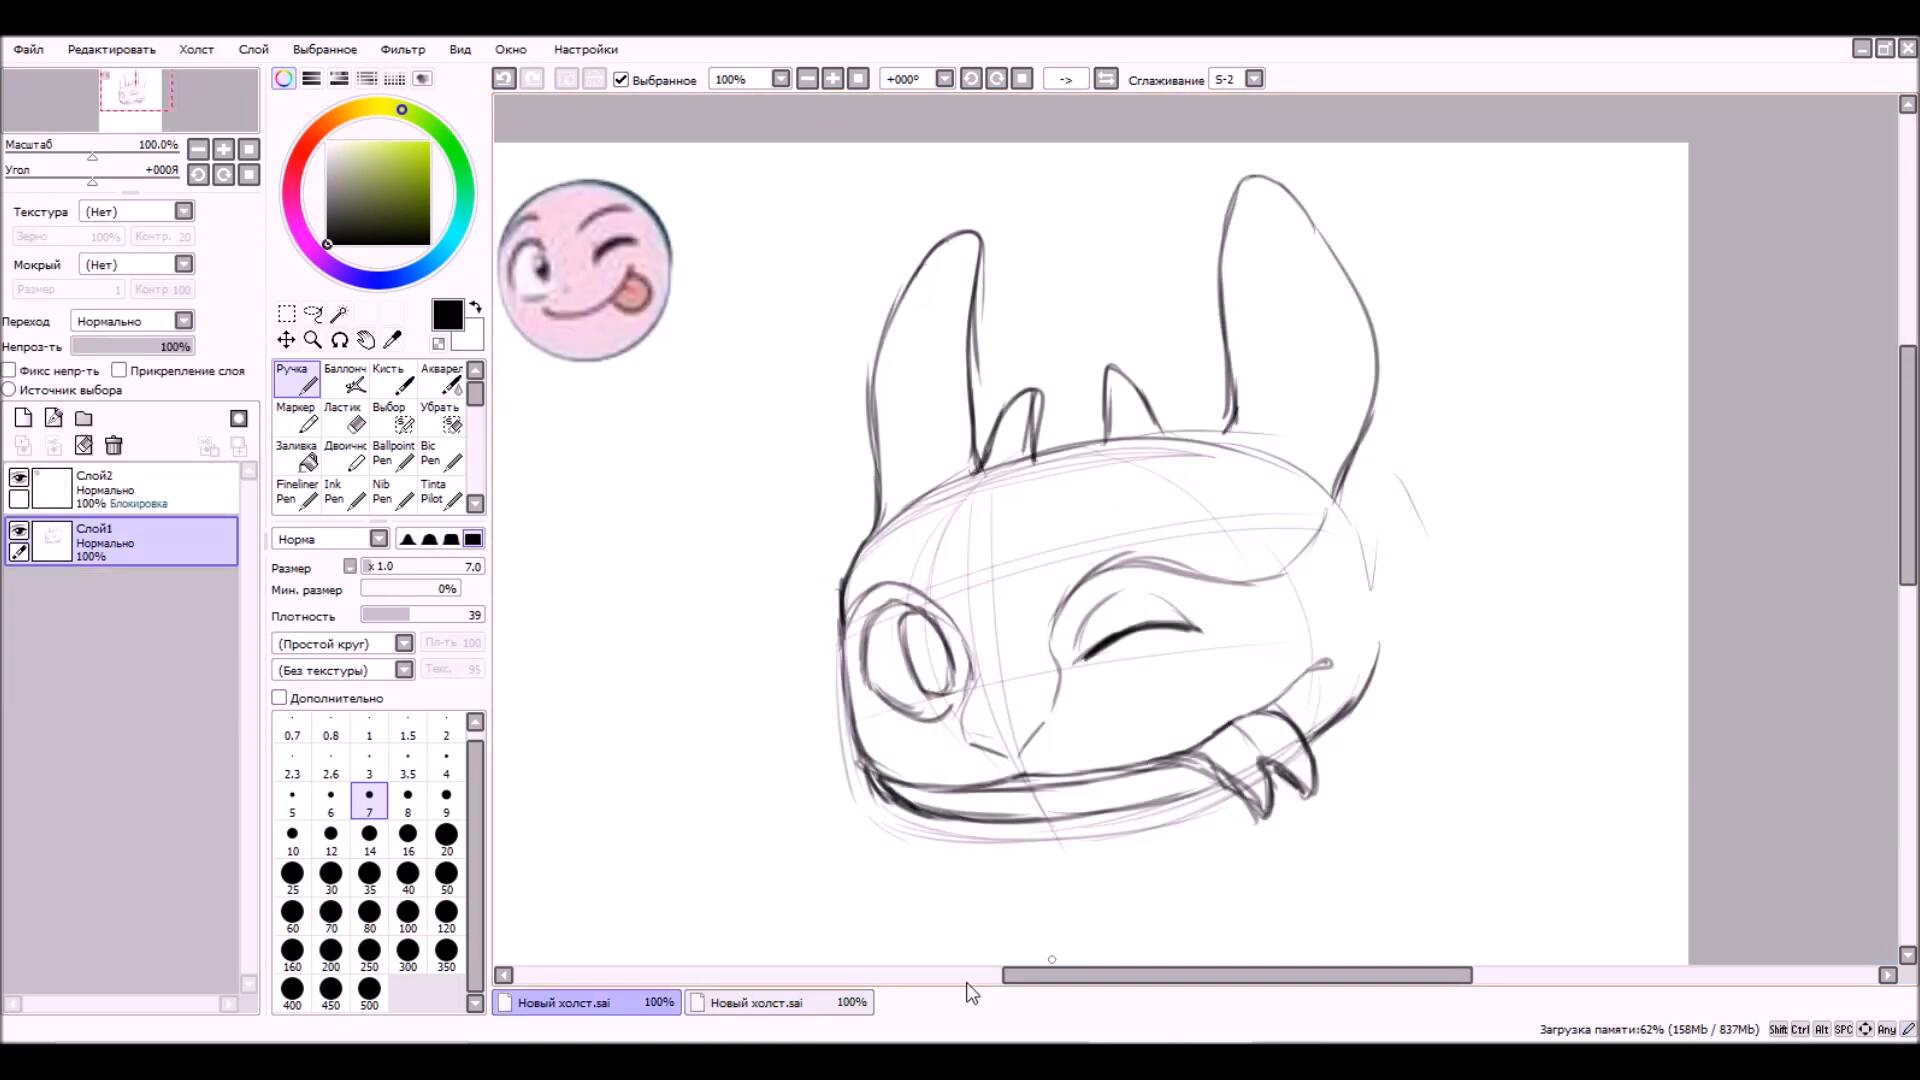This screenshot has height=1080, width=1920.
Task: Toggle the Дополнительно checkbox
Action: [x=280, y=698]
